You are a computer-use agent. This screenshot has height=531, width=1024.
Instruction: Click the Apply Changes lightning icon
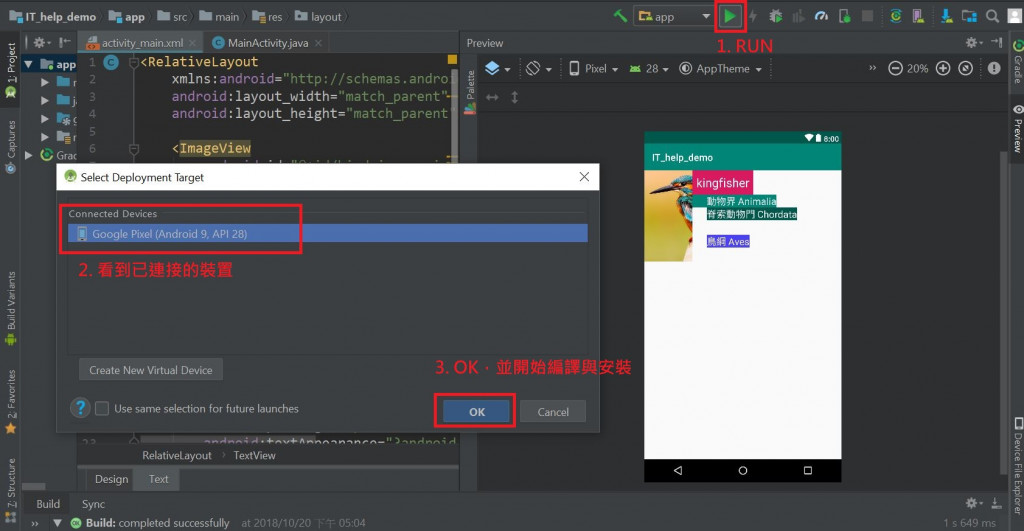click(x=753, y=16)
